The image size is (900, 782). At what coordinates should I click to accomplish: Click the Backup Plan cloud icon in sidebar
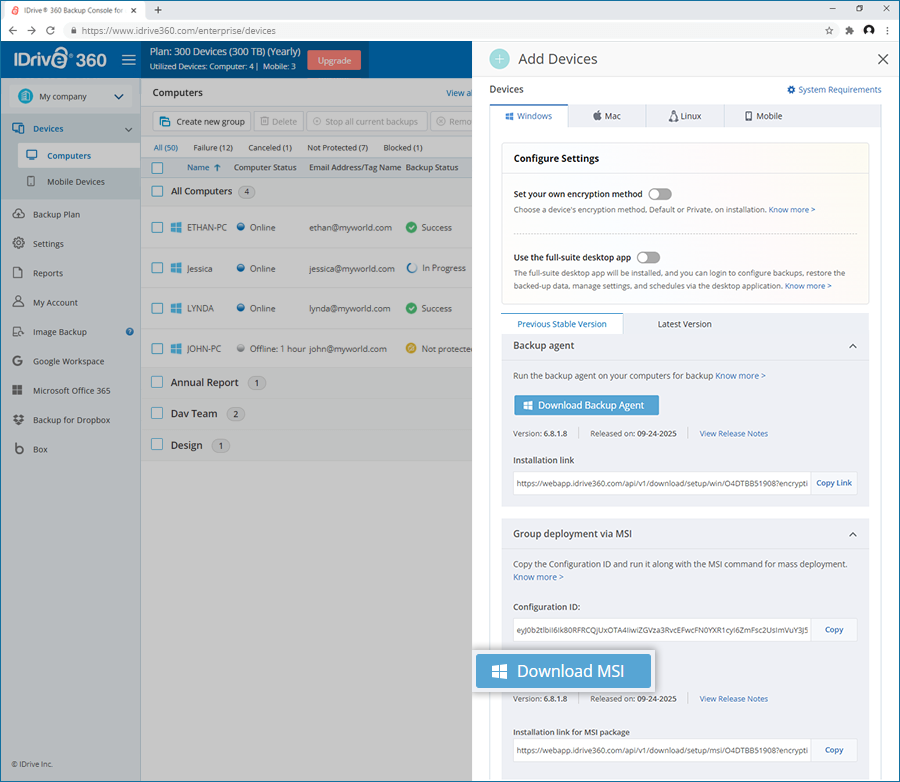coord(18,214)
